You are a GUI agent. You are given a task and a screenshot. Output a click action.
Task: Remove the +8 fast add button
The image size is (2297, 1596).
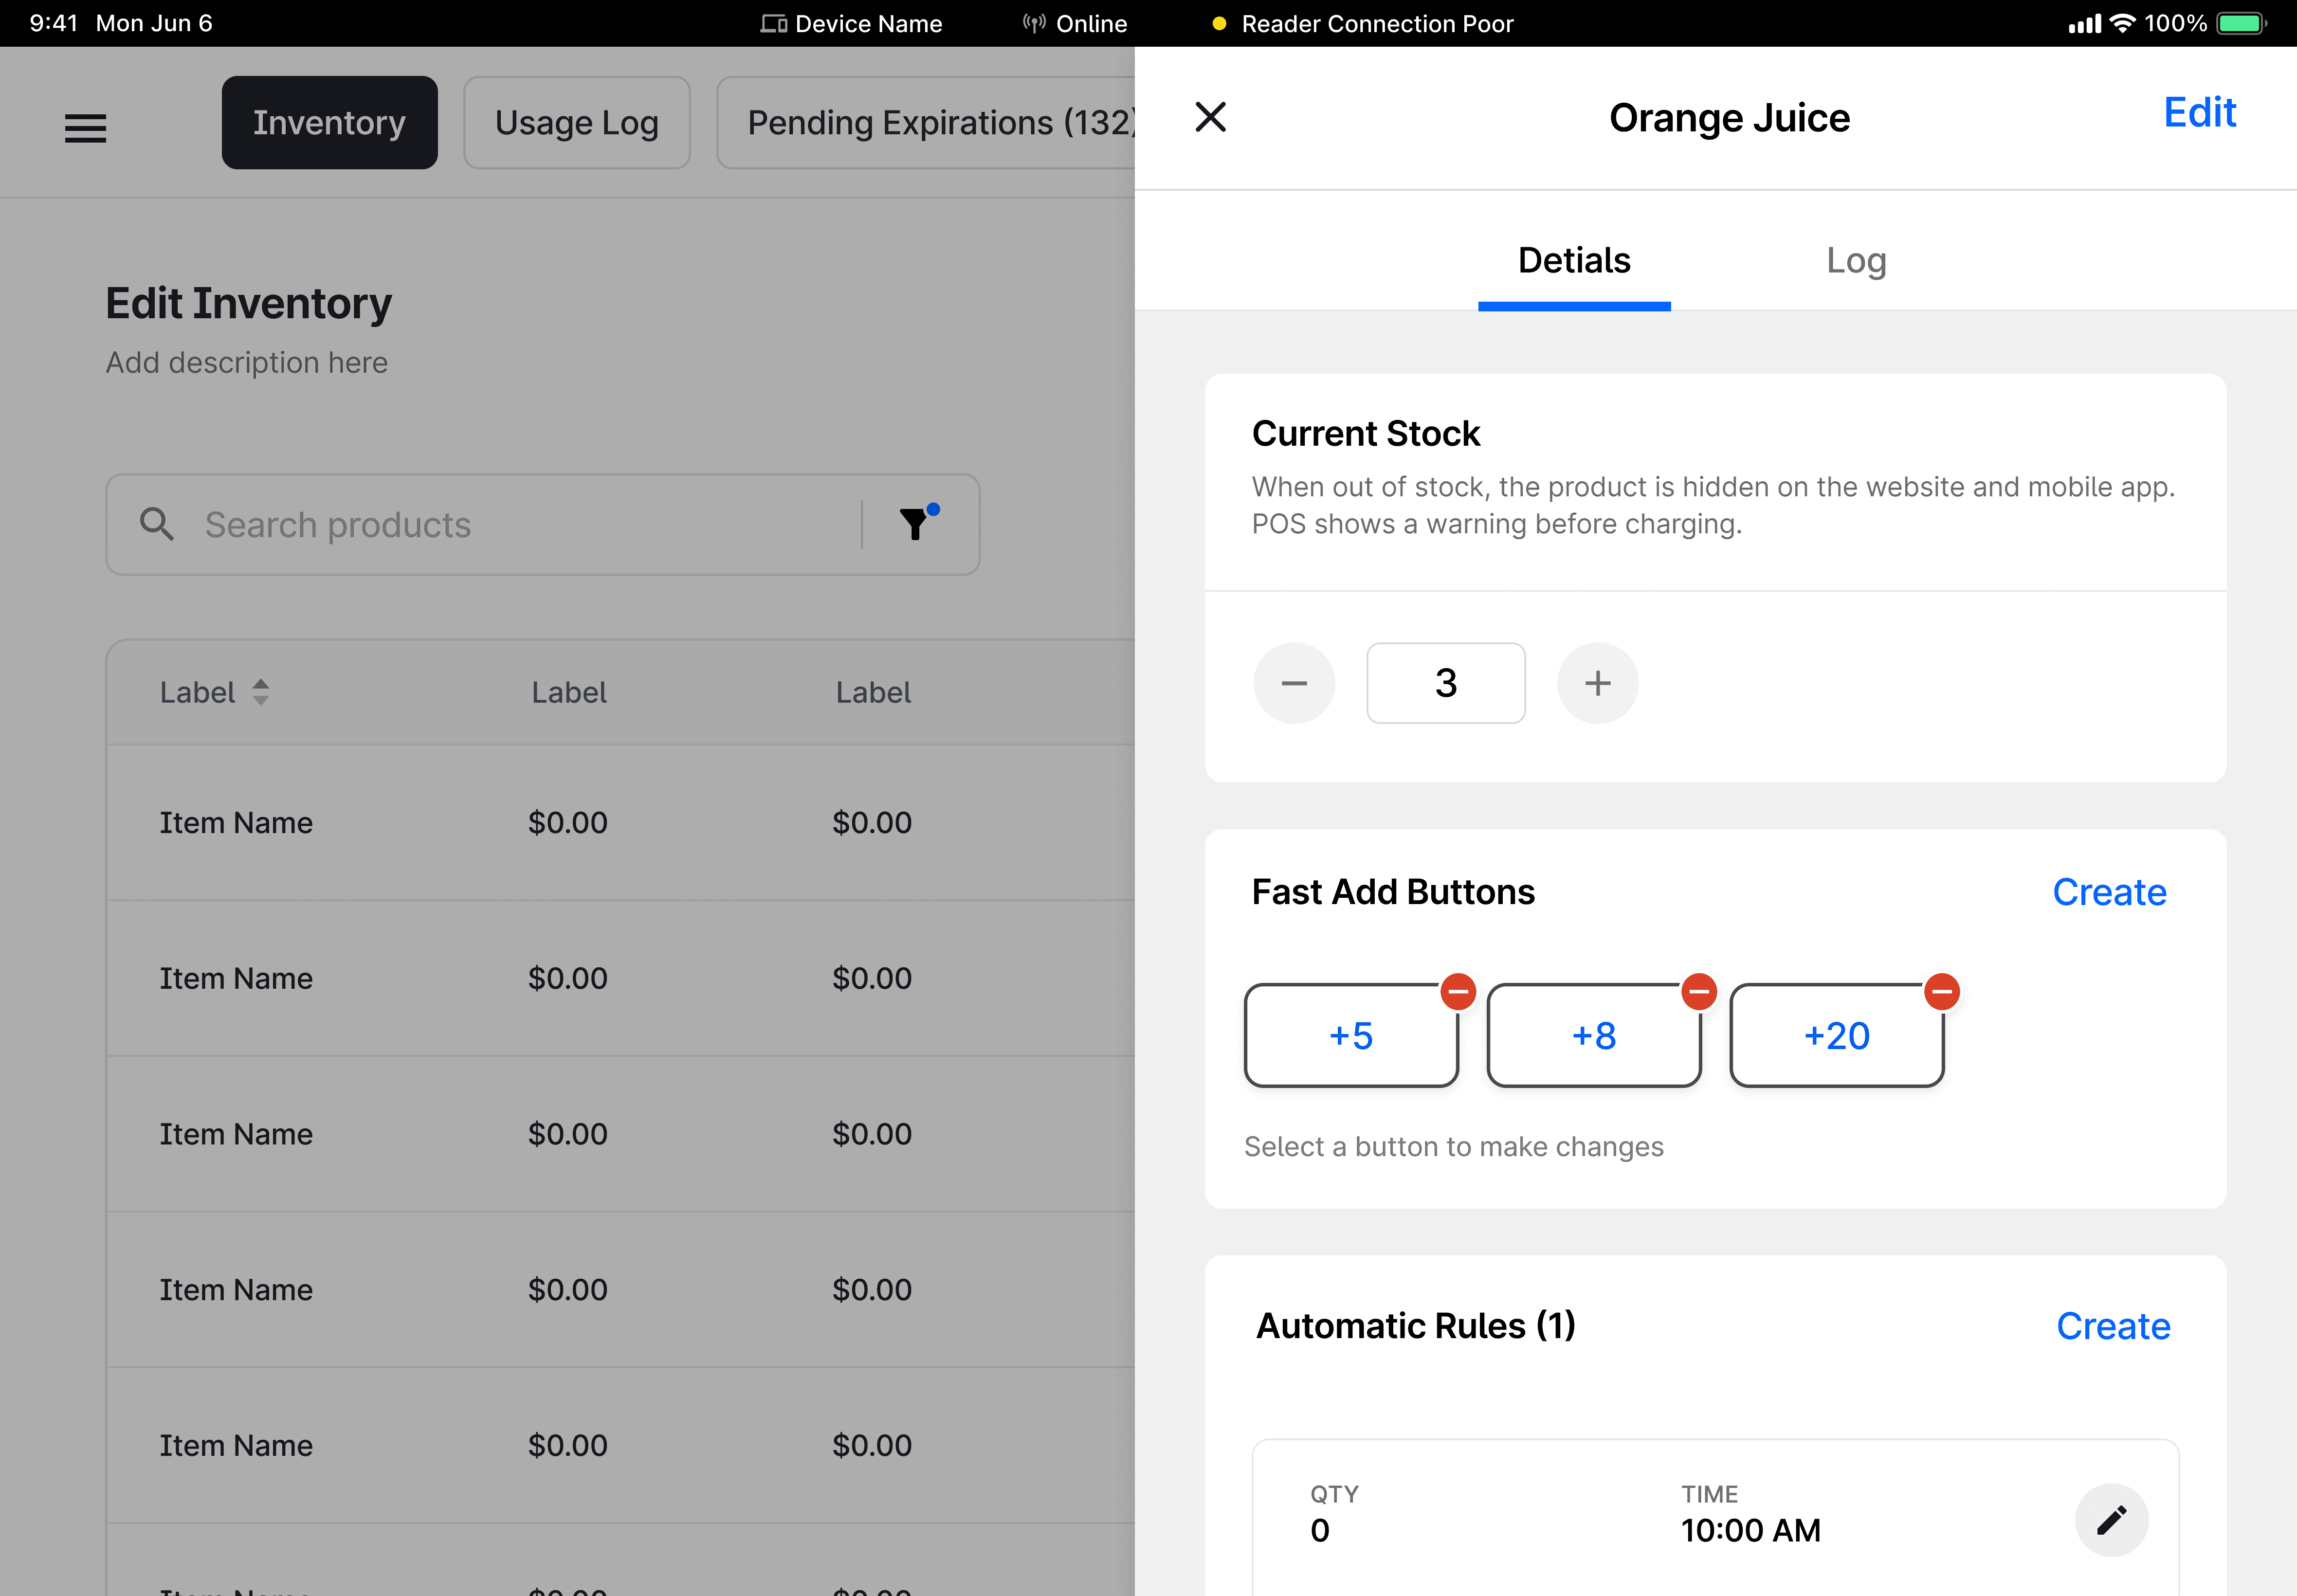[x=1699, y=992]
